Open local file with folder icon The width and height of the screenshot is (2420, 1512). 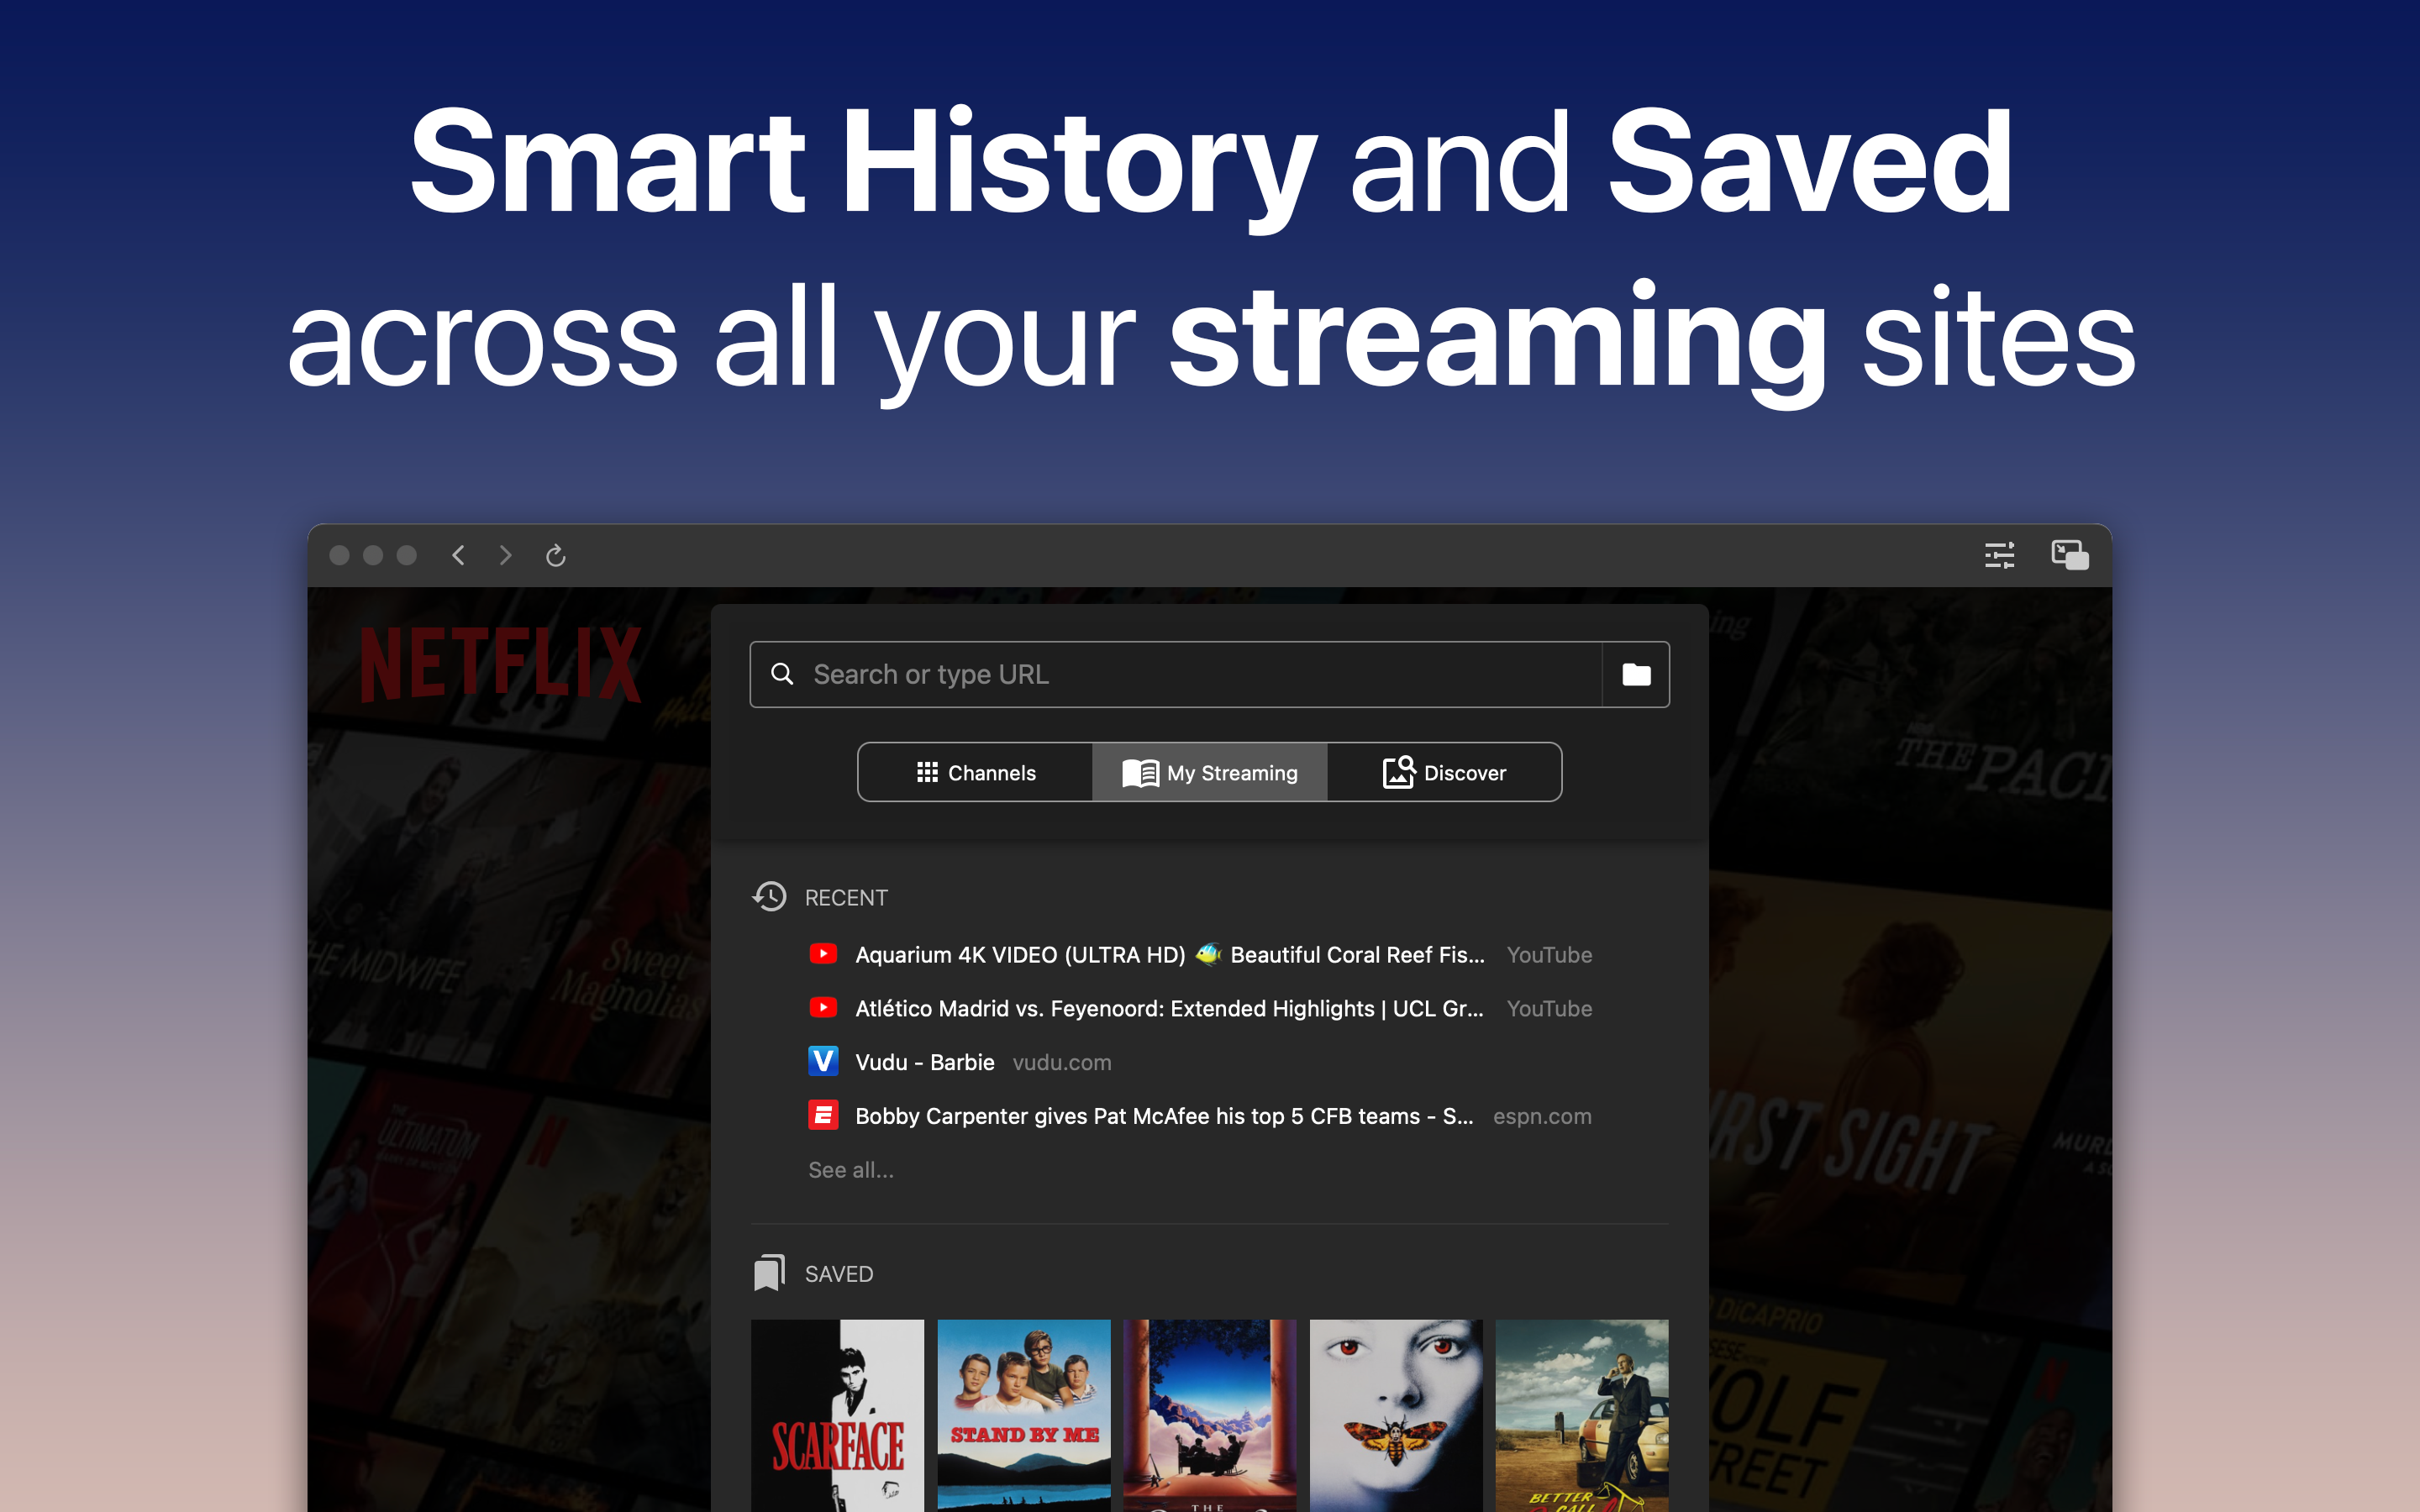1636,675
